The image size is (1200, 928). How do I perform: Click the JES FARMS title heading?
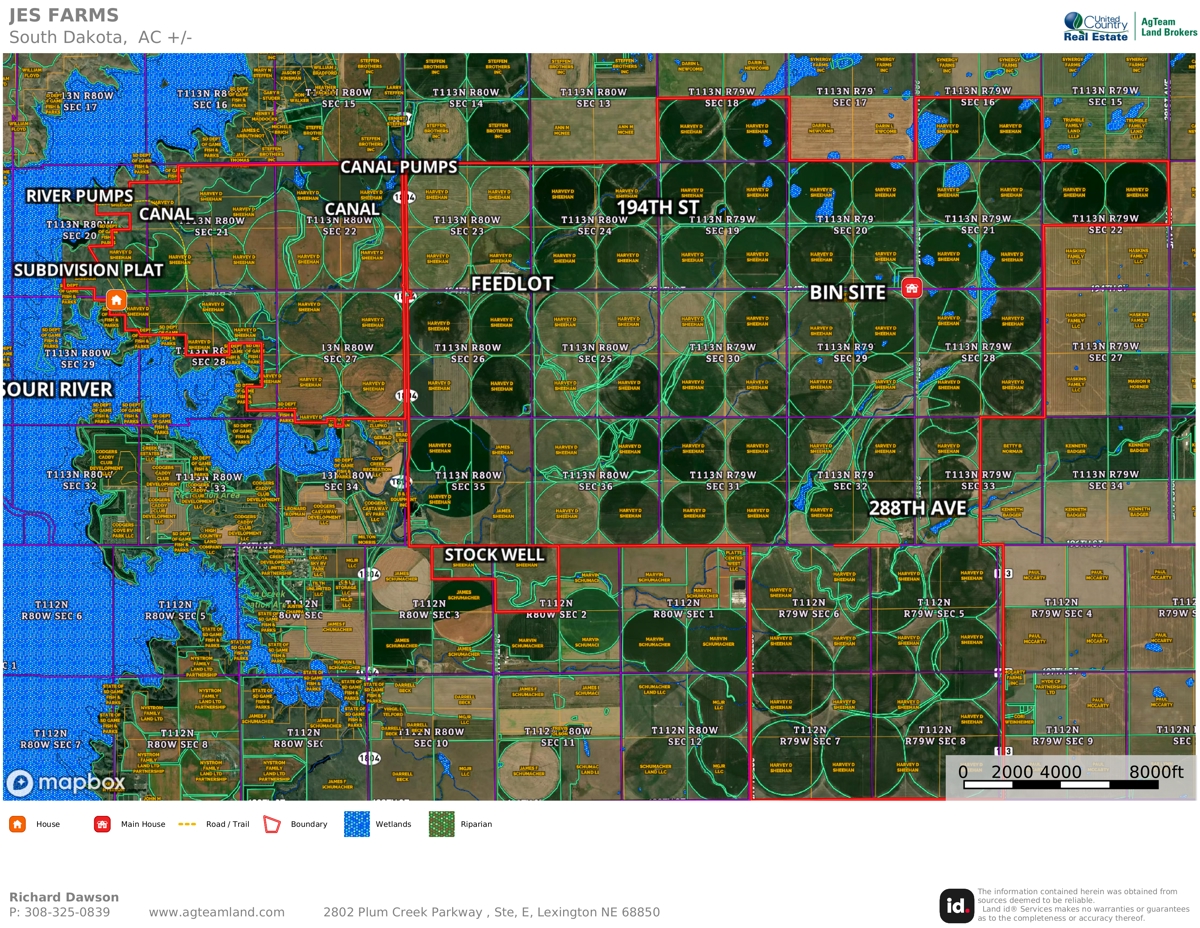[64, 16]
